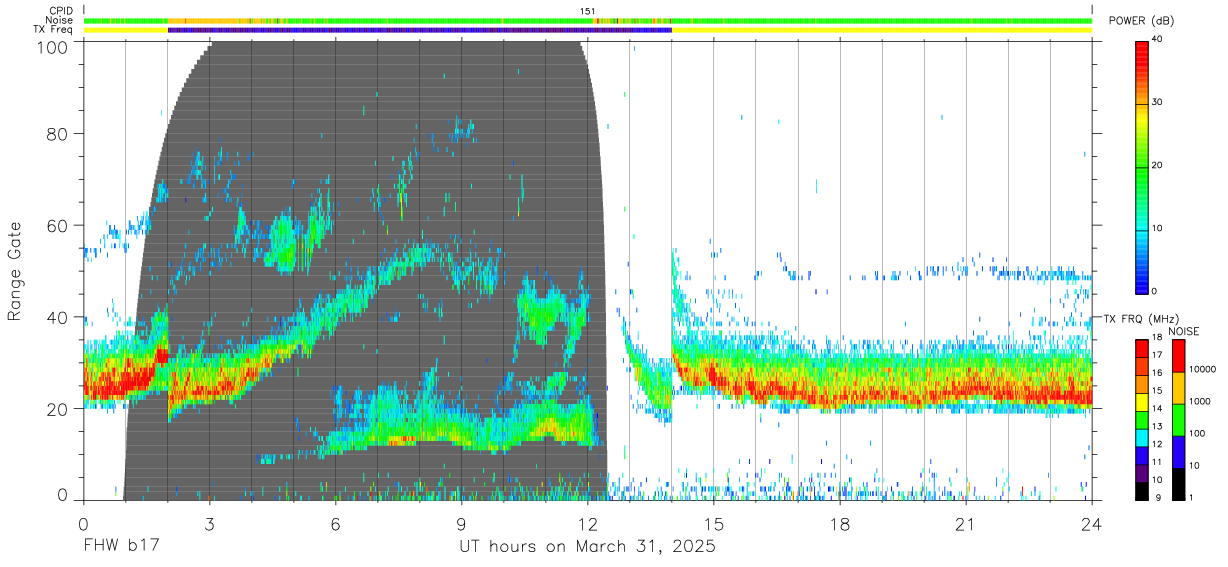Click the UT hours tick label 3
Image resolution: width=1228 pixels, height=567 pixels.
pos(209,524)
